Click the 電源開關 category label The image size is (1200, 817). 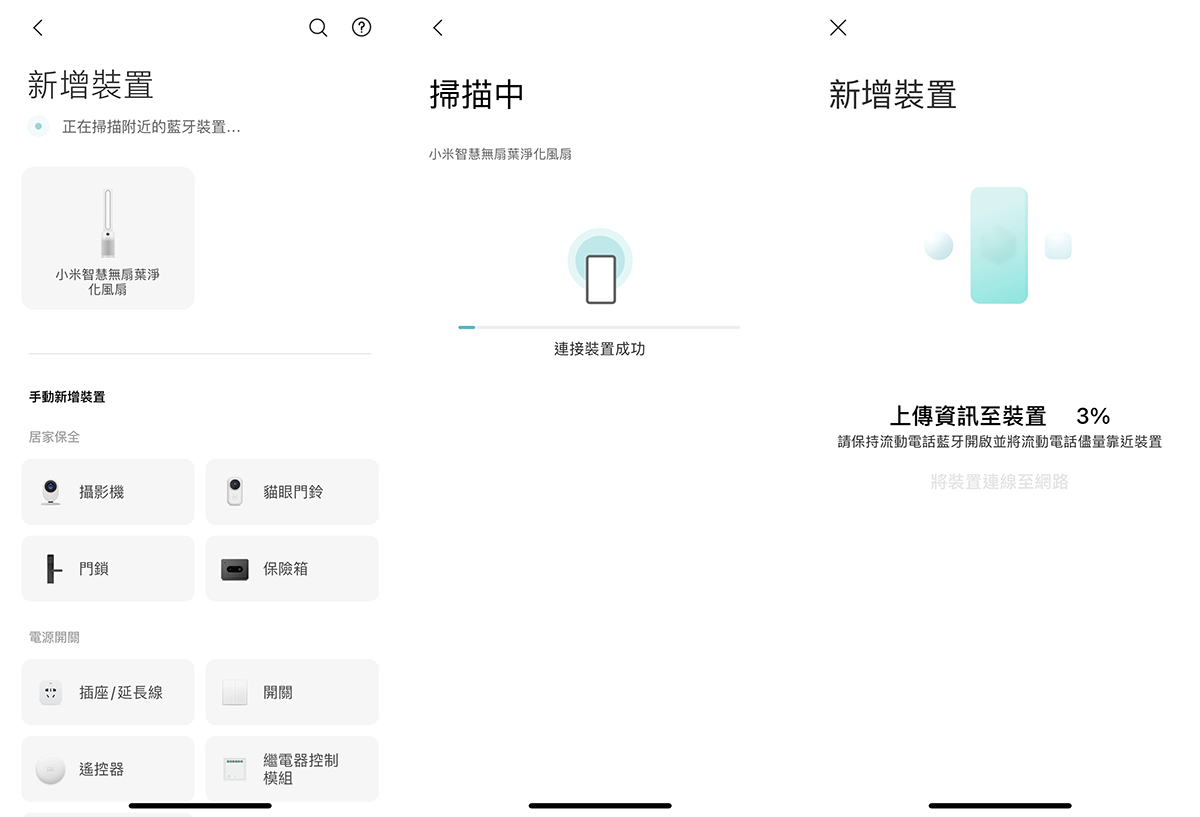point(54,637)
